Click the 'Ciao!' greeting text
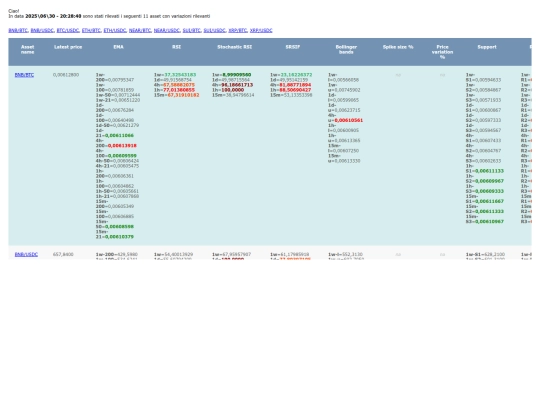The height and width of the screenshot is (405, 540). tap(14, 11)
